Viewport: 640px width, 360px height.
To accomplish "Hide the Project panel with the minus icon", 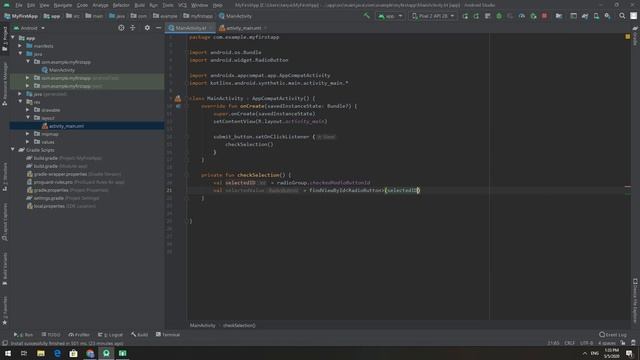I will (x=158, y=28).
